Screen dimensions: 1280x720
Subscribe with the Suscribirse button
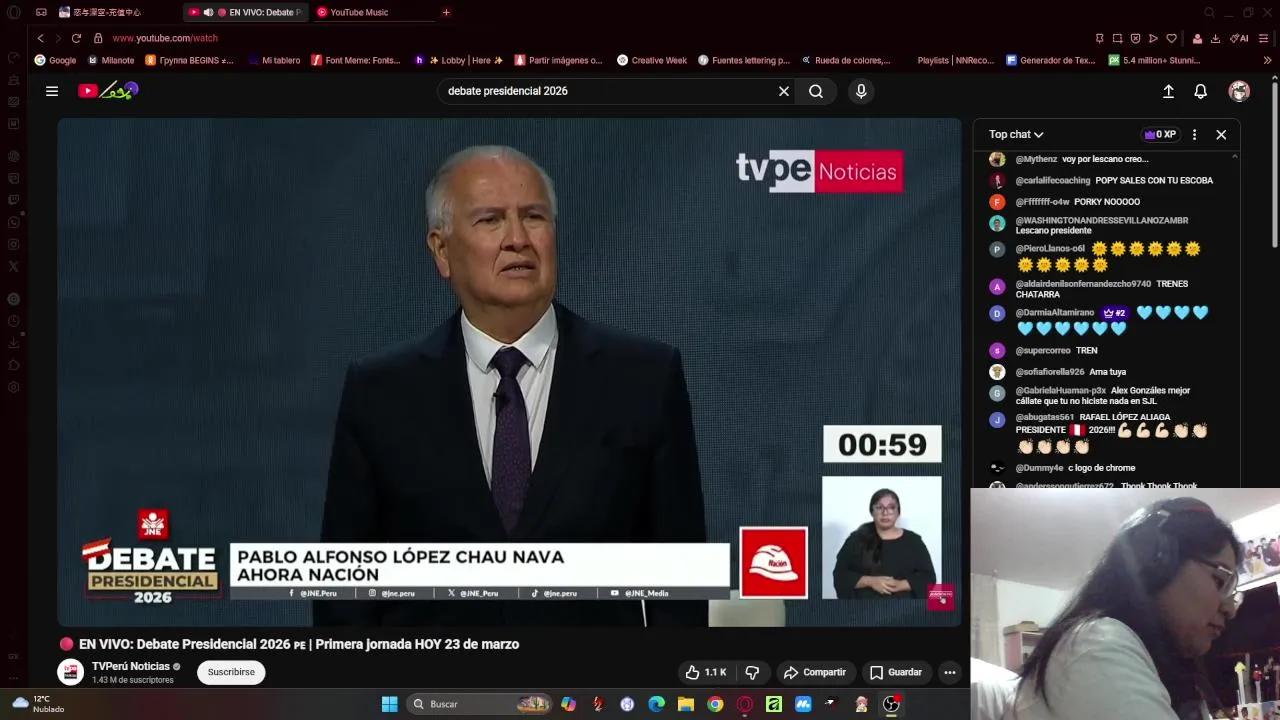click(231, 672)
